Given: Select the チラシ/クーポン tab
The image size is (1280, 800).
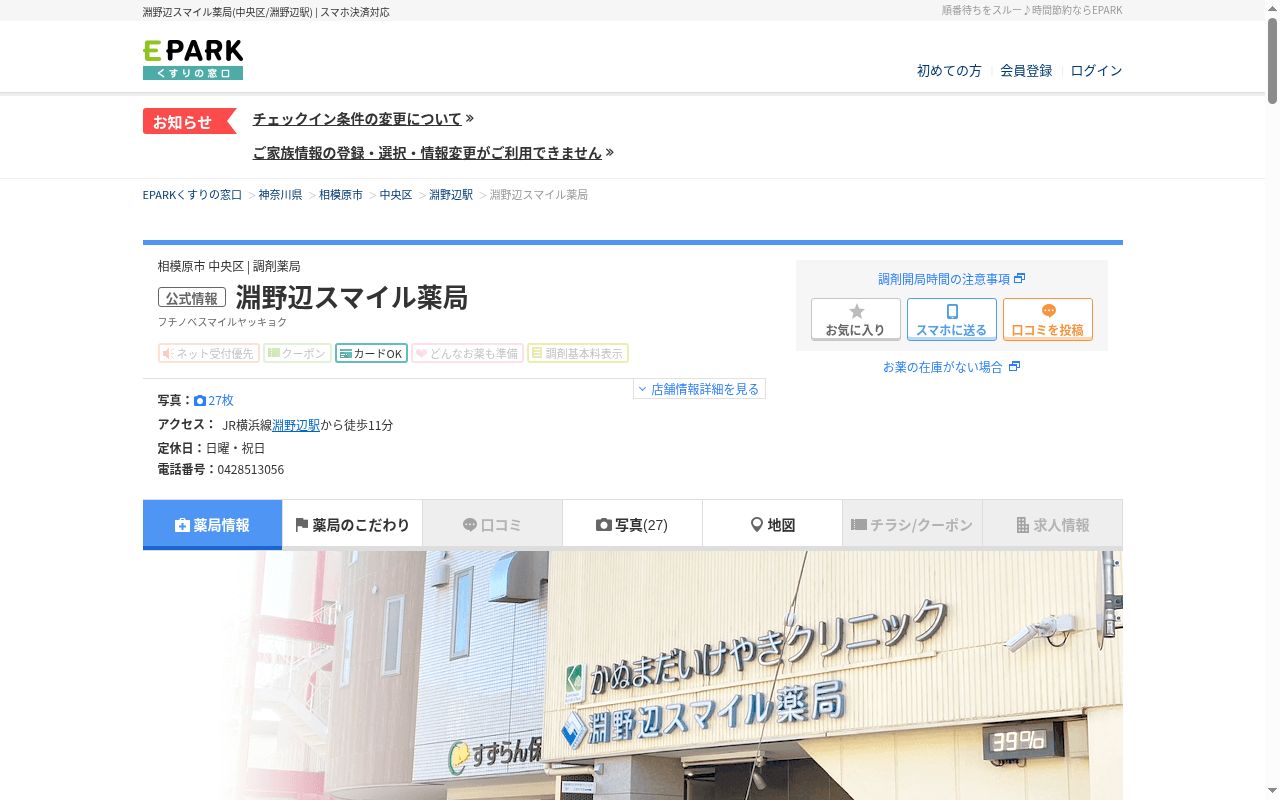Looking at the screenshot, I should 912,525.
